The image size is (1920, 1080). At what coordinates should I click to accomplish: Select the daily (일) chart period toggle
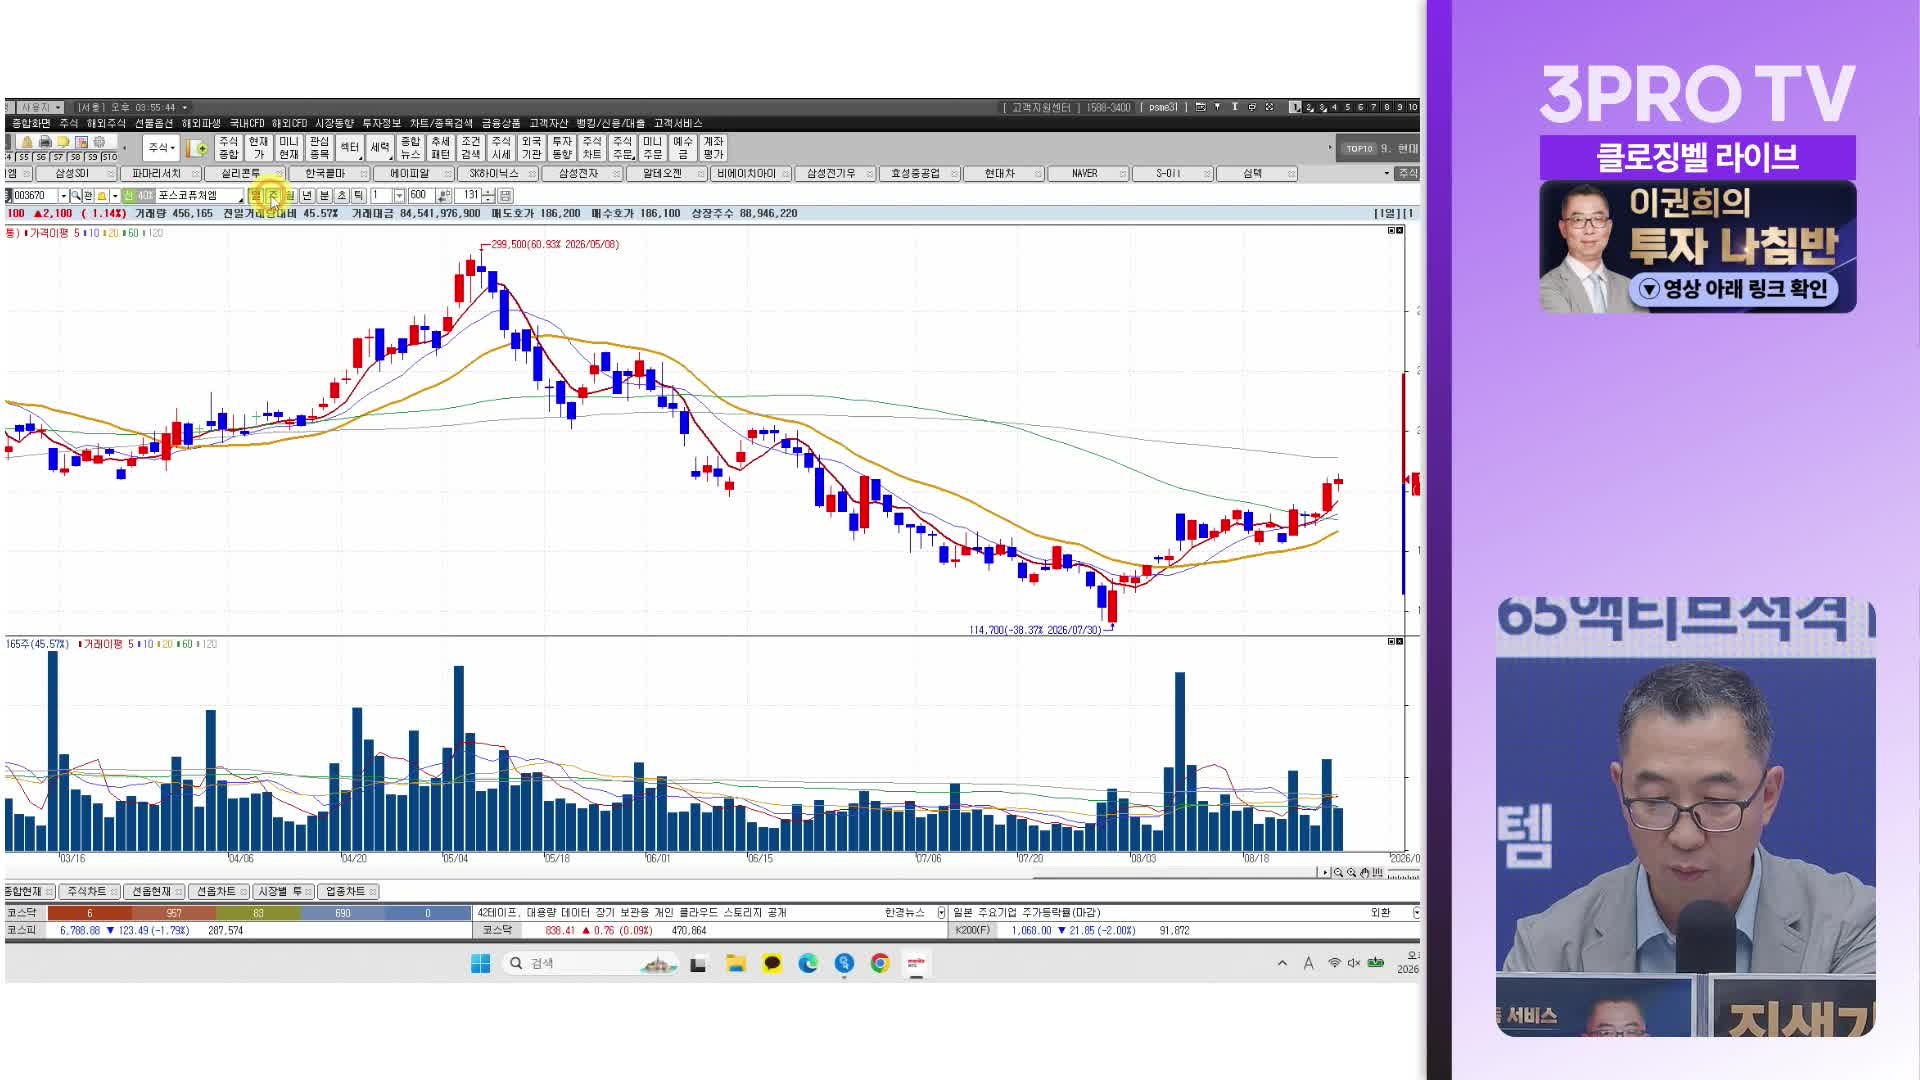pyautogui.click(x=255, y=195)
